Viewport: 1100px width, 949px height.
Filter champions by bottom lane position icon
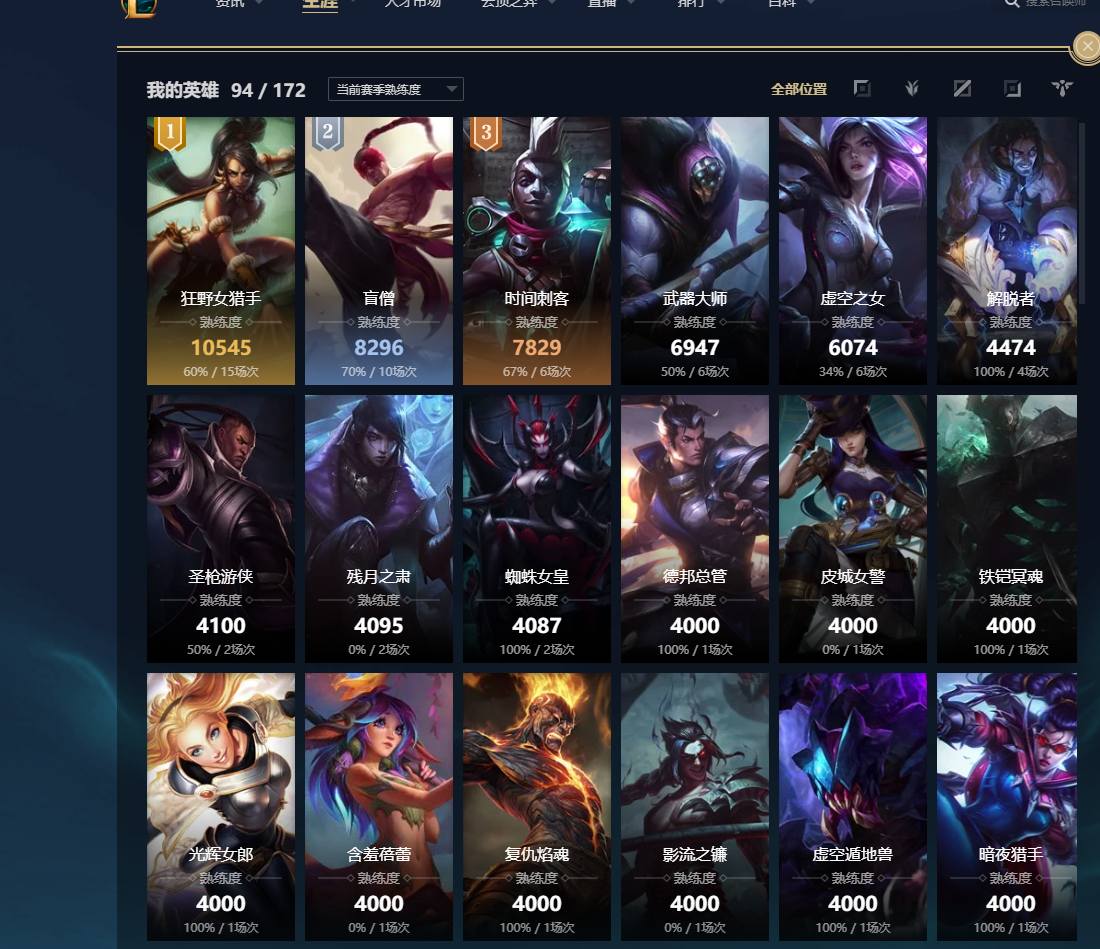click(x=1012, y=88)
